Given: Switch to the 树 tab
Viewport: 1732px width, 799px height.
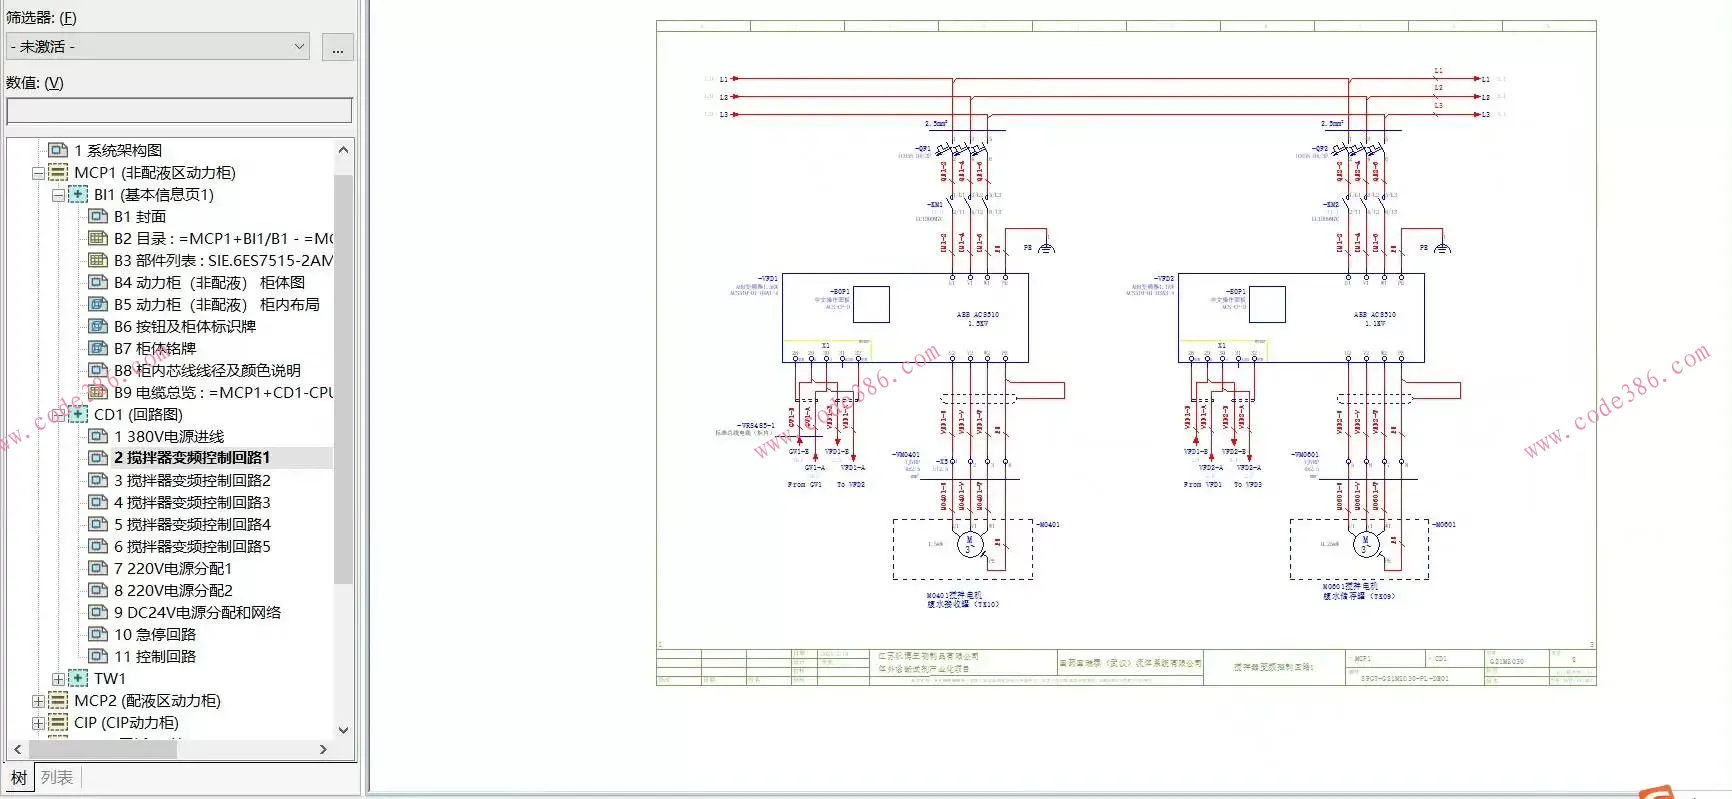Looking at the screenshot, I should (x=19, y=777).
